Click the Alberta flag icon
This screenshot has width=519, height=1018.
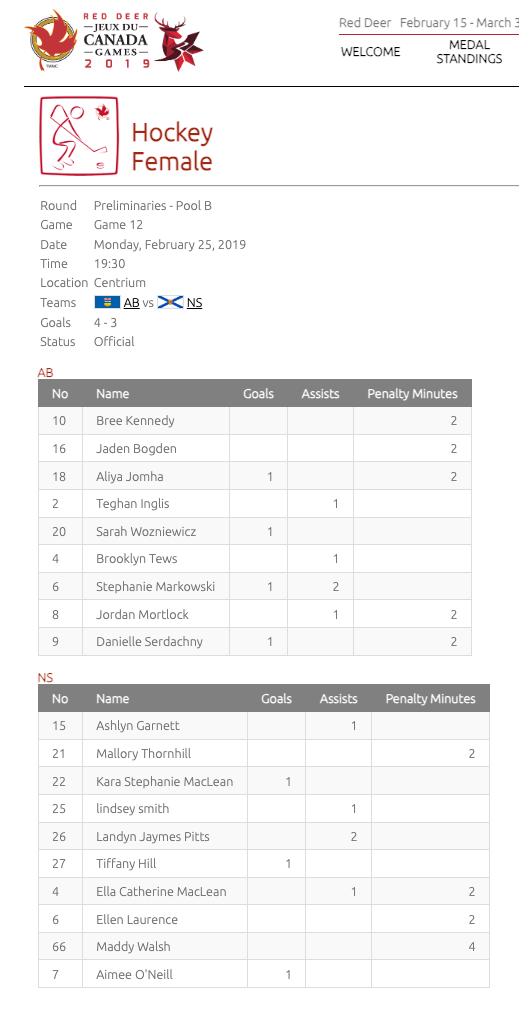pyautogui.click(x=107, y=303)
